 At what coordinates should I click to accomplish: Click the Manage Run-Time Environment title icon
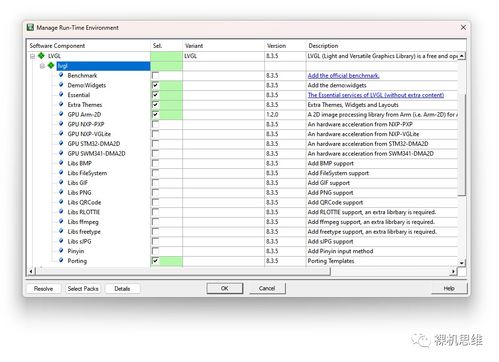(x=31, y=27)
